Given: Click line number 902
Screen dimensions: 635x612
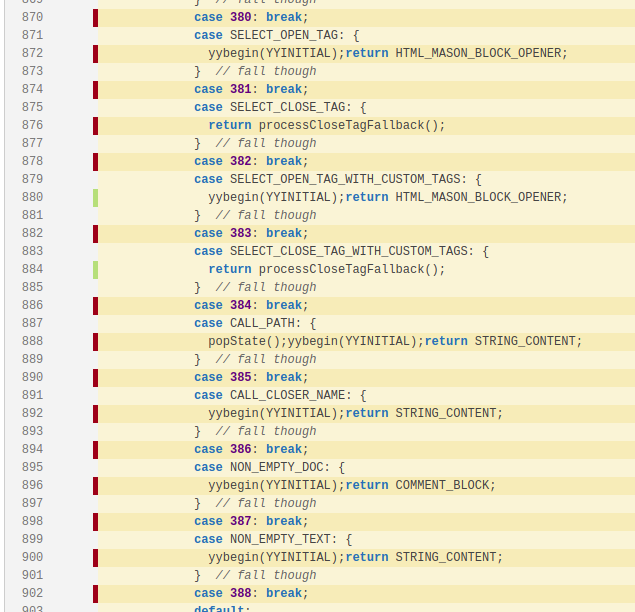Looking at the screenshot, I should 32,593.
